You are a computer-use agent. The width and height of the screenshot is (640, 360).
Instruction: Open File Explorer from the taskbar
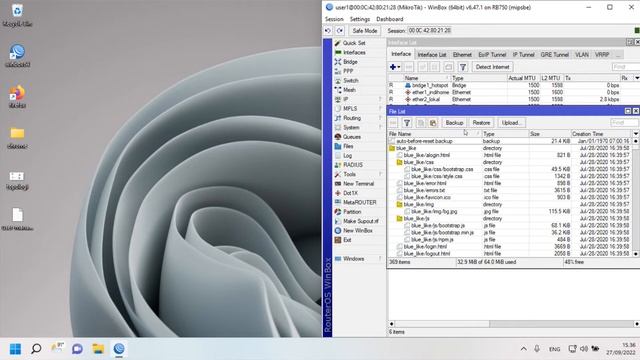pos(98,349)
